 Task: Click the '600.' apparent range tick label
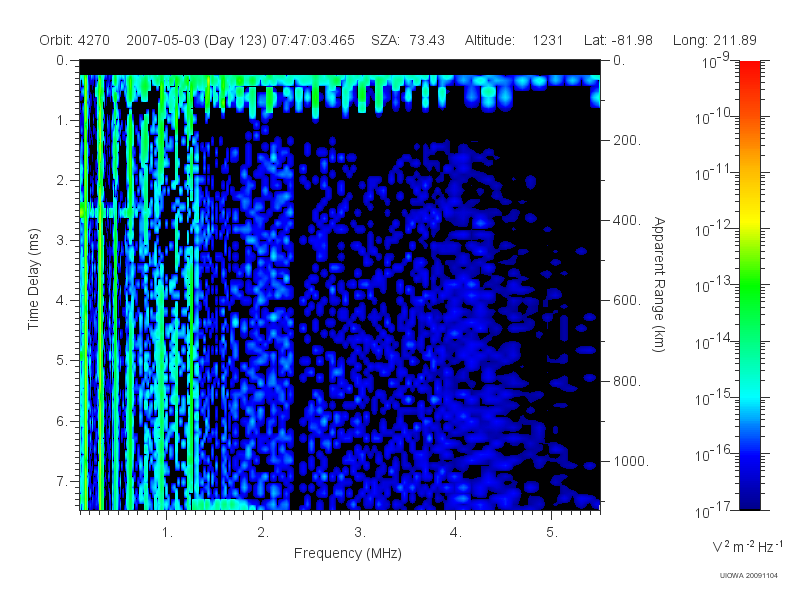pos(627,301)
